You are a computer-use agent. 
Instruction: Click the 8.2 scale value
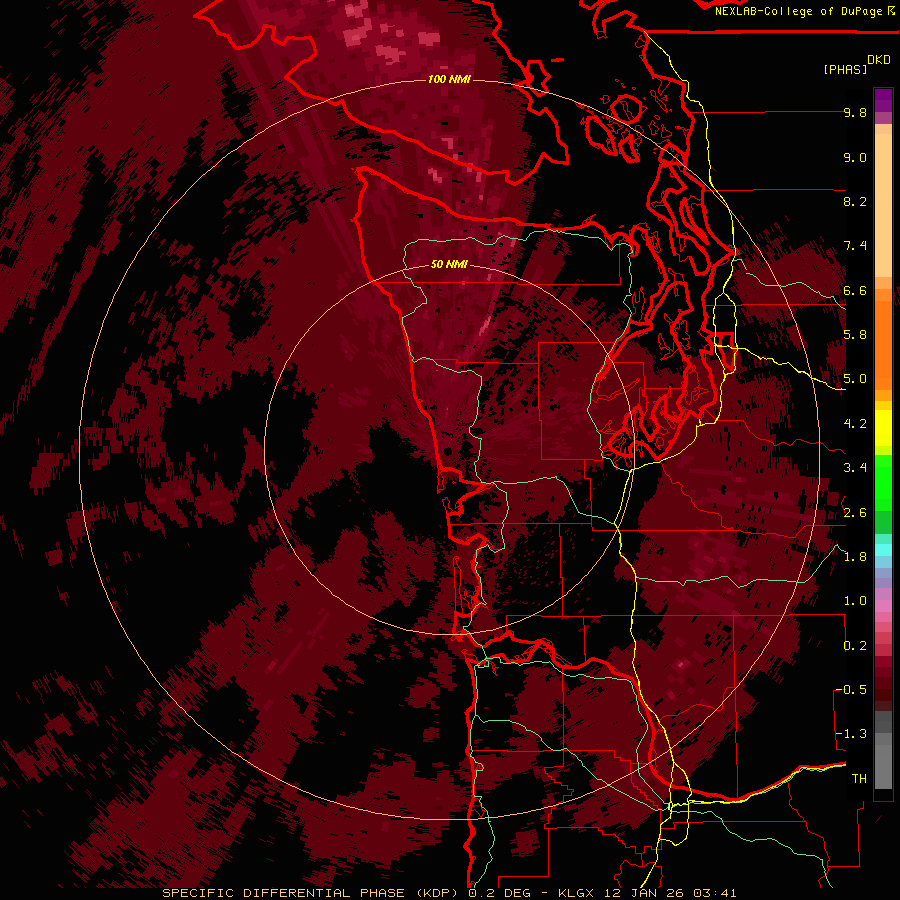click(x=855, y=202)
